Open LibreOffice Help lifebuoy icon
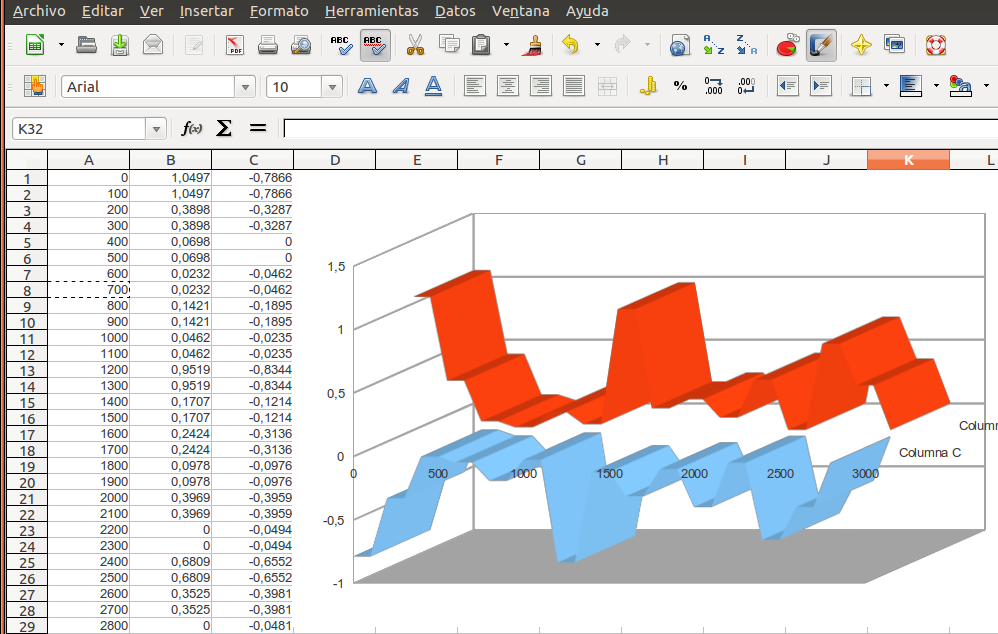 tap(936, 45)
